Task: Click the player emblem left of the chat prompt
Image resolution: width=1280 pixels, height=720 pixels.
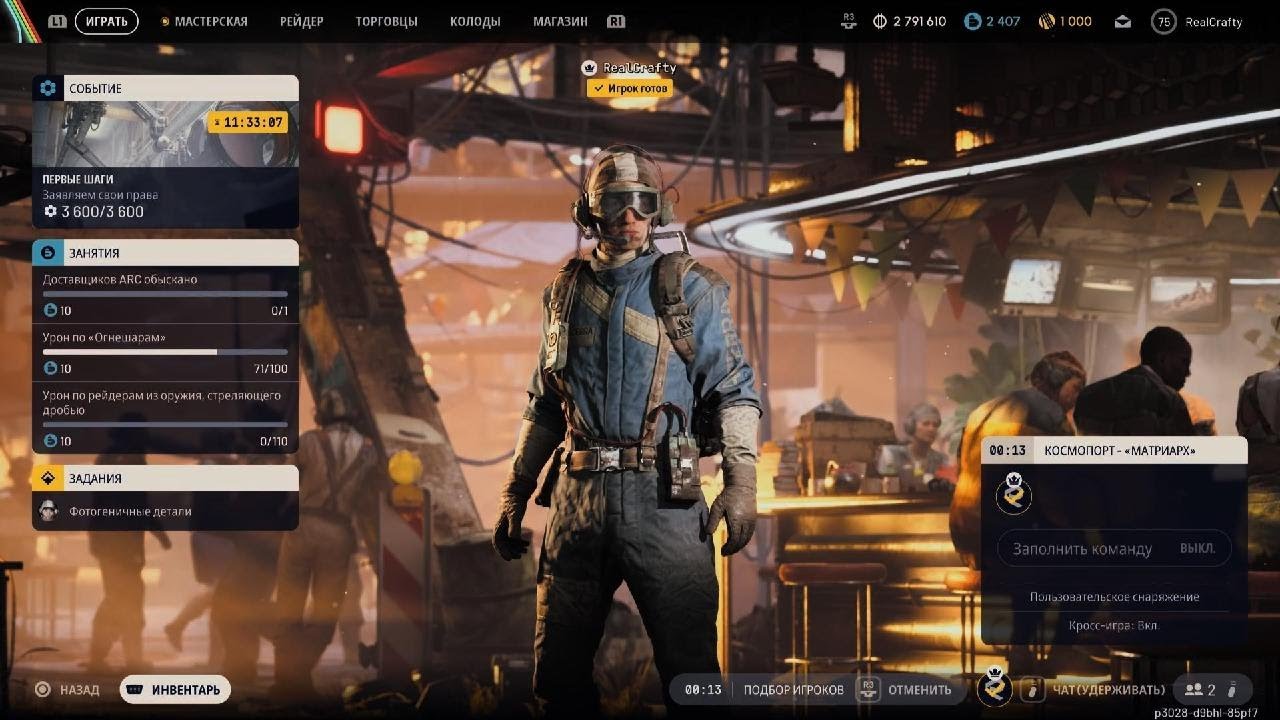Action: [x=995, y=687]
